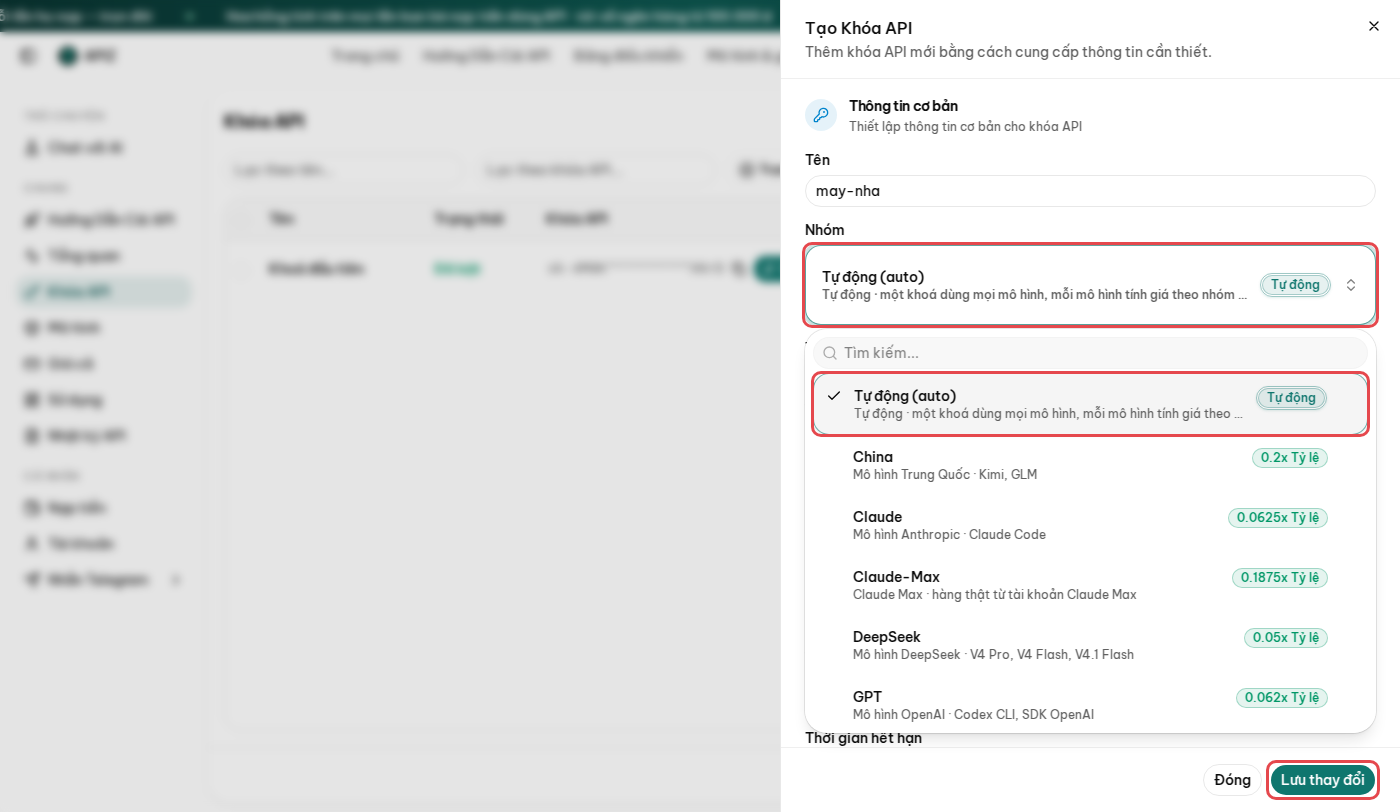
Task: Collapse the Nhóm dropdown showing Tự động (auto)
Action: point(1090,285)
